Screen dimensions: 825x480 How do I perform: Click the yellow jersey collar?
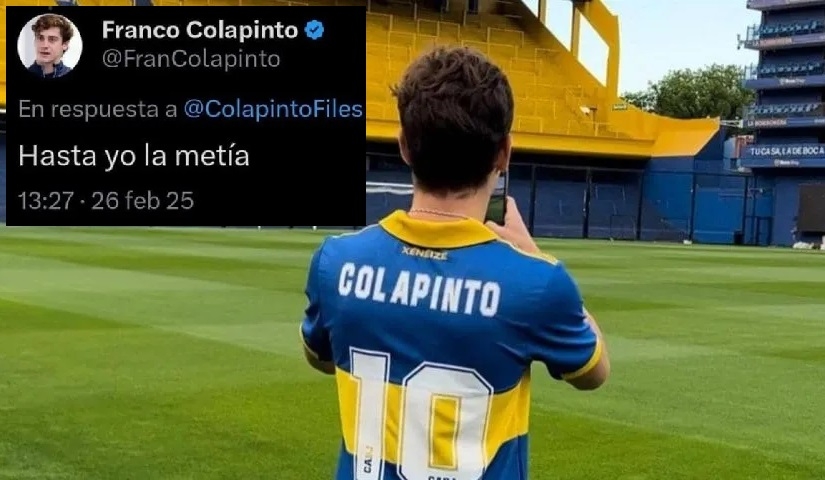(x=437, y=230)
